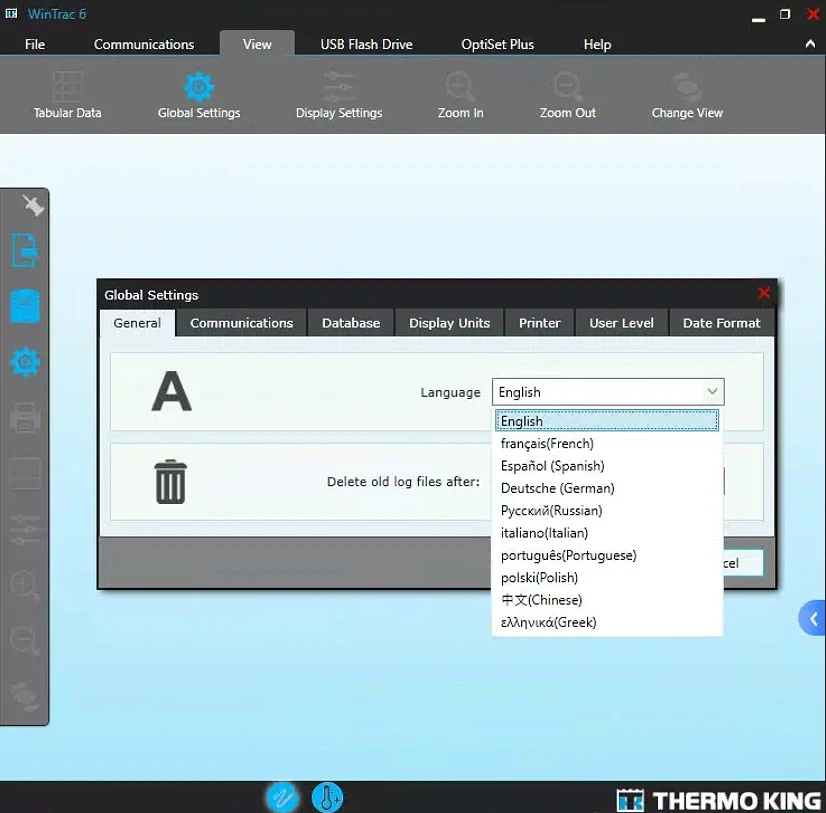Open the Help menu
Viewport: 826px width, 813px height.
pos(597,44)
